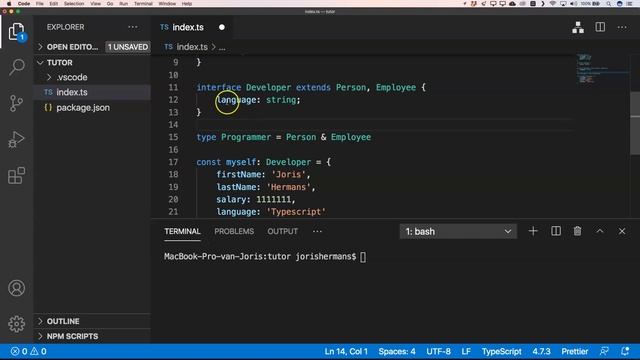
Task: Open the Selection menu
Action: pyautogui.click(x=74, y=4)
